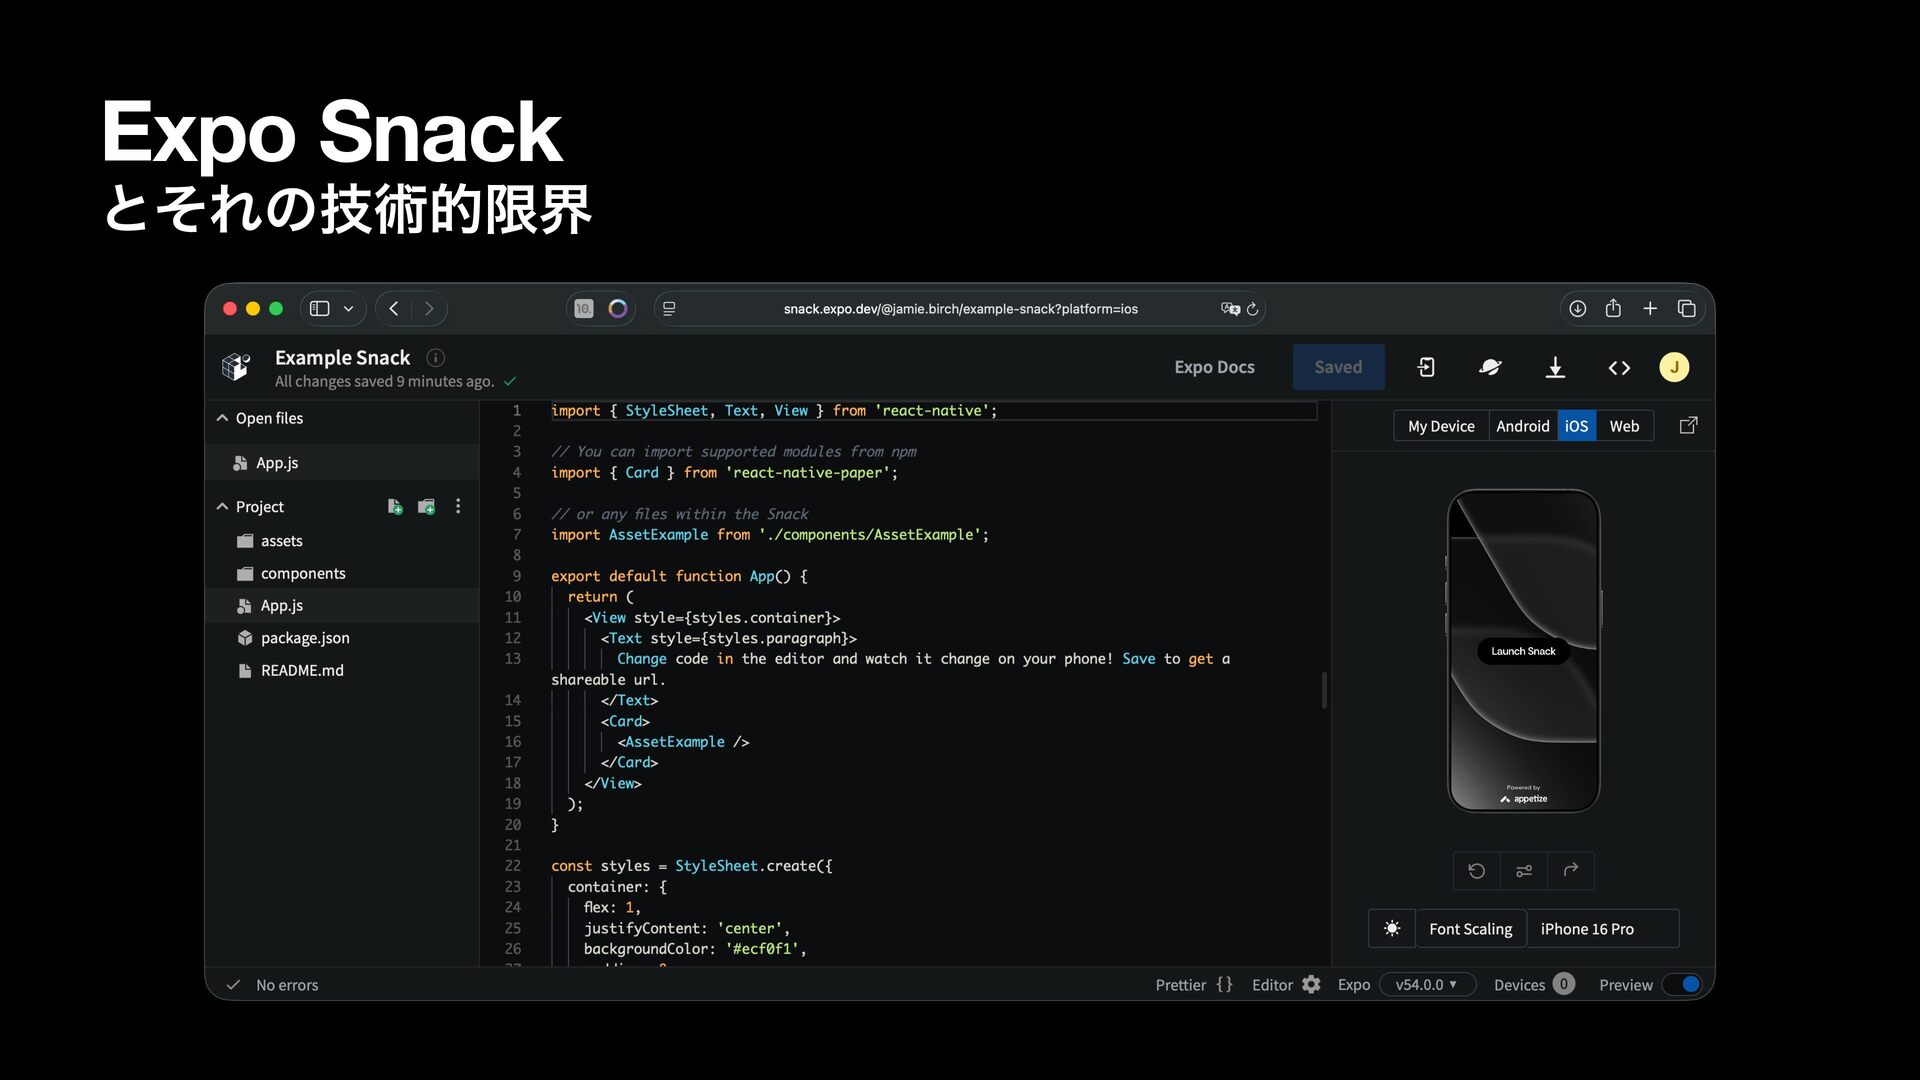The width and height of the screenshot is (1920, 1080).
Task: Click the download snack icon in header
Action: click(x=1555, y=368)
